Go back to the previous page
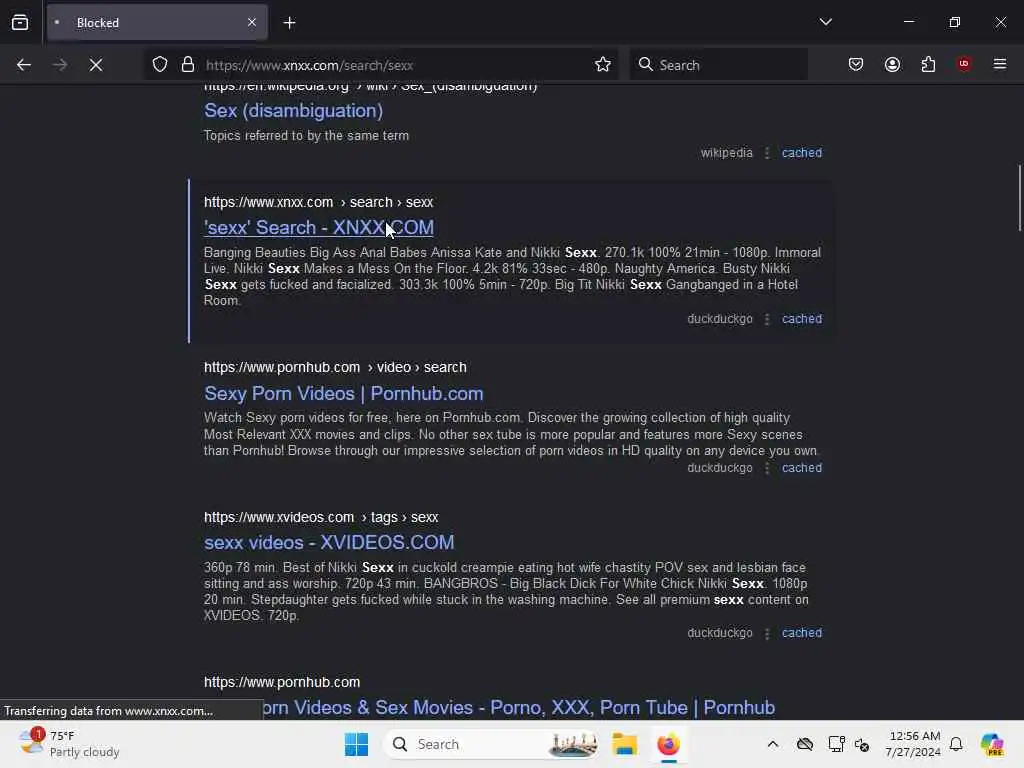This screenshot has height=768, width=1024. [24, 65]
